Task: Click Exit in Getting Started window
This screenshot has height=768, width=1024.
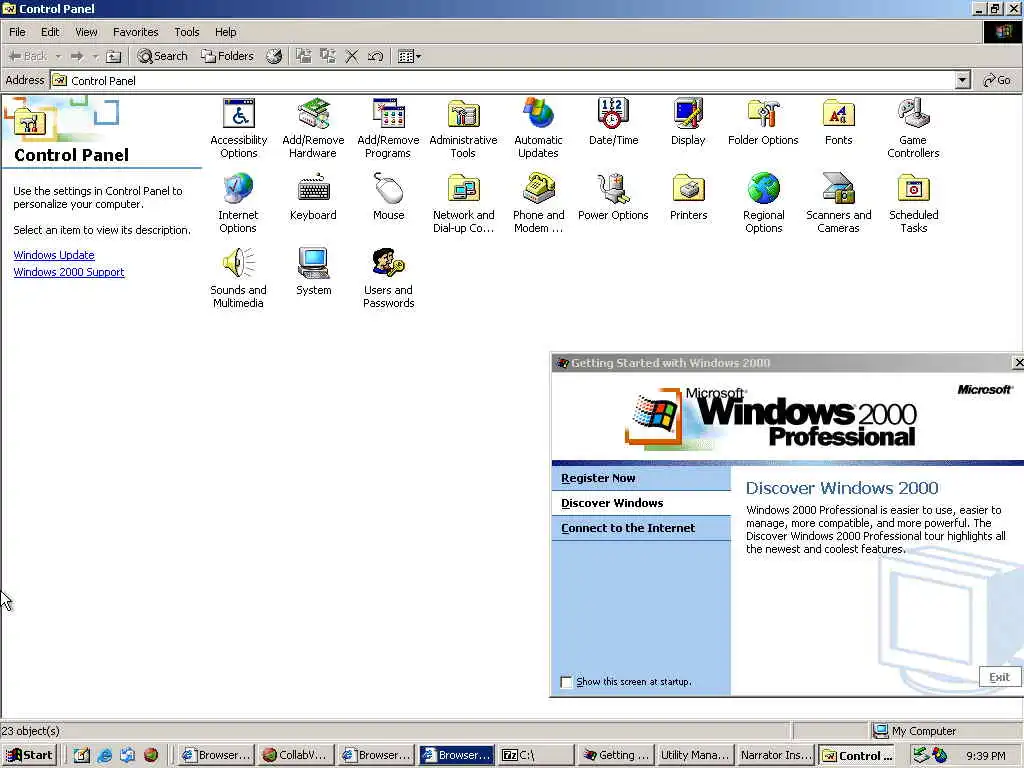Action: [1000, 677]
